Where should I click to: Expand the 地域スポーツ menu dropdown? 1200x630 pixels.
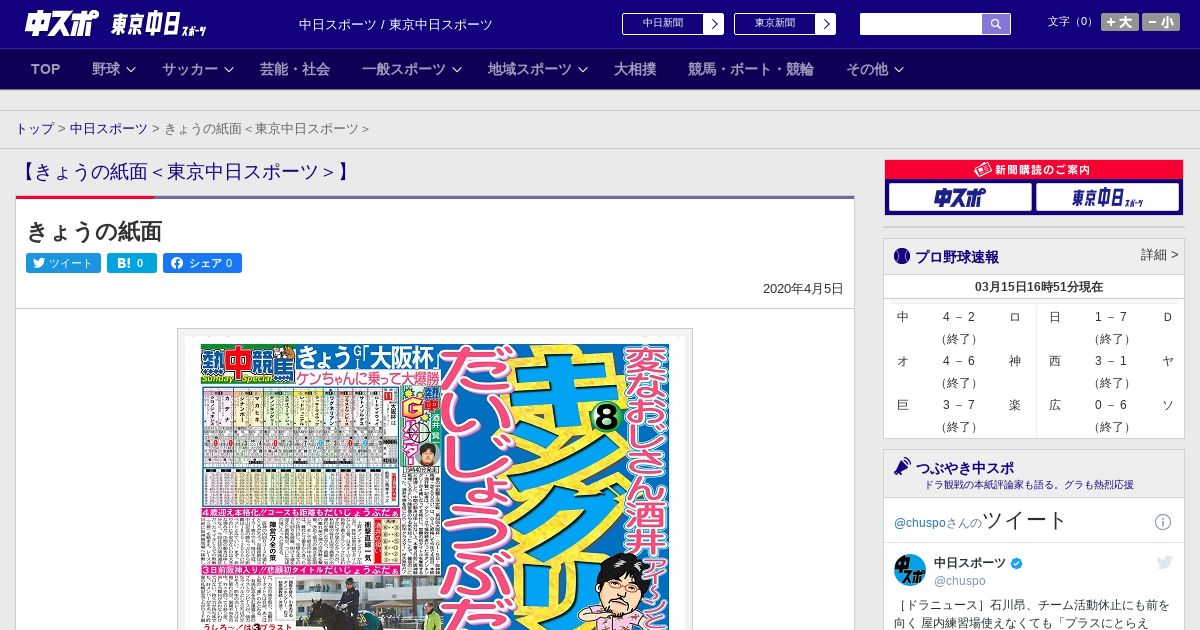[x=537, y=69]
